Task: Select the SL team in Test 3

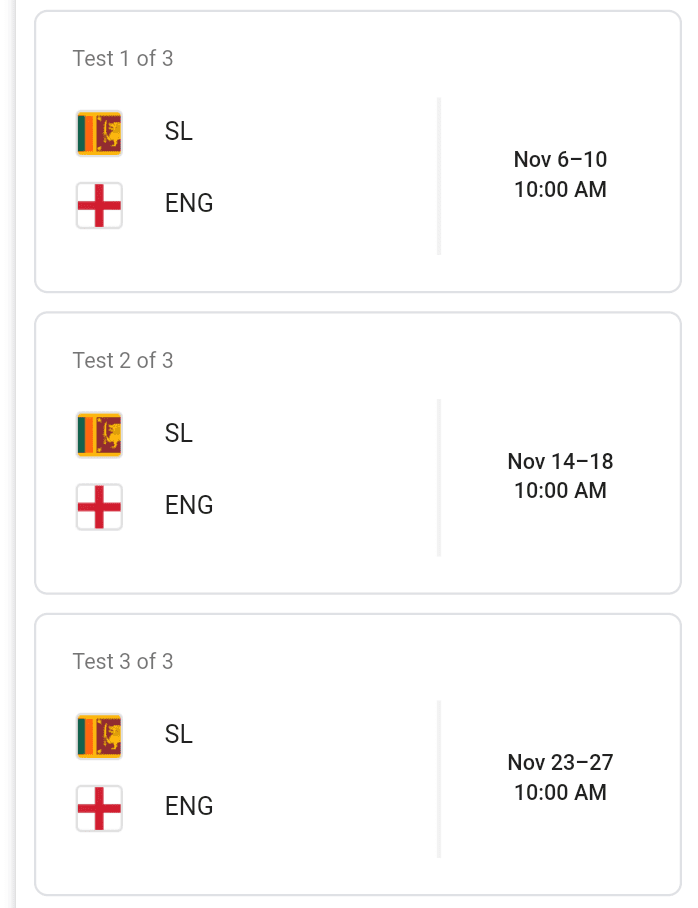Action: click(x=179, y=735)
